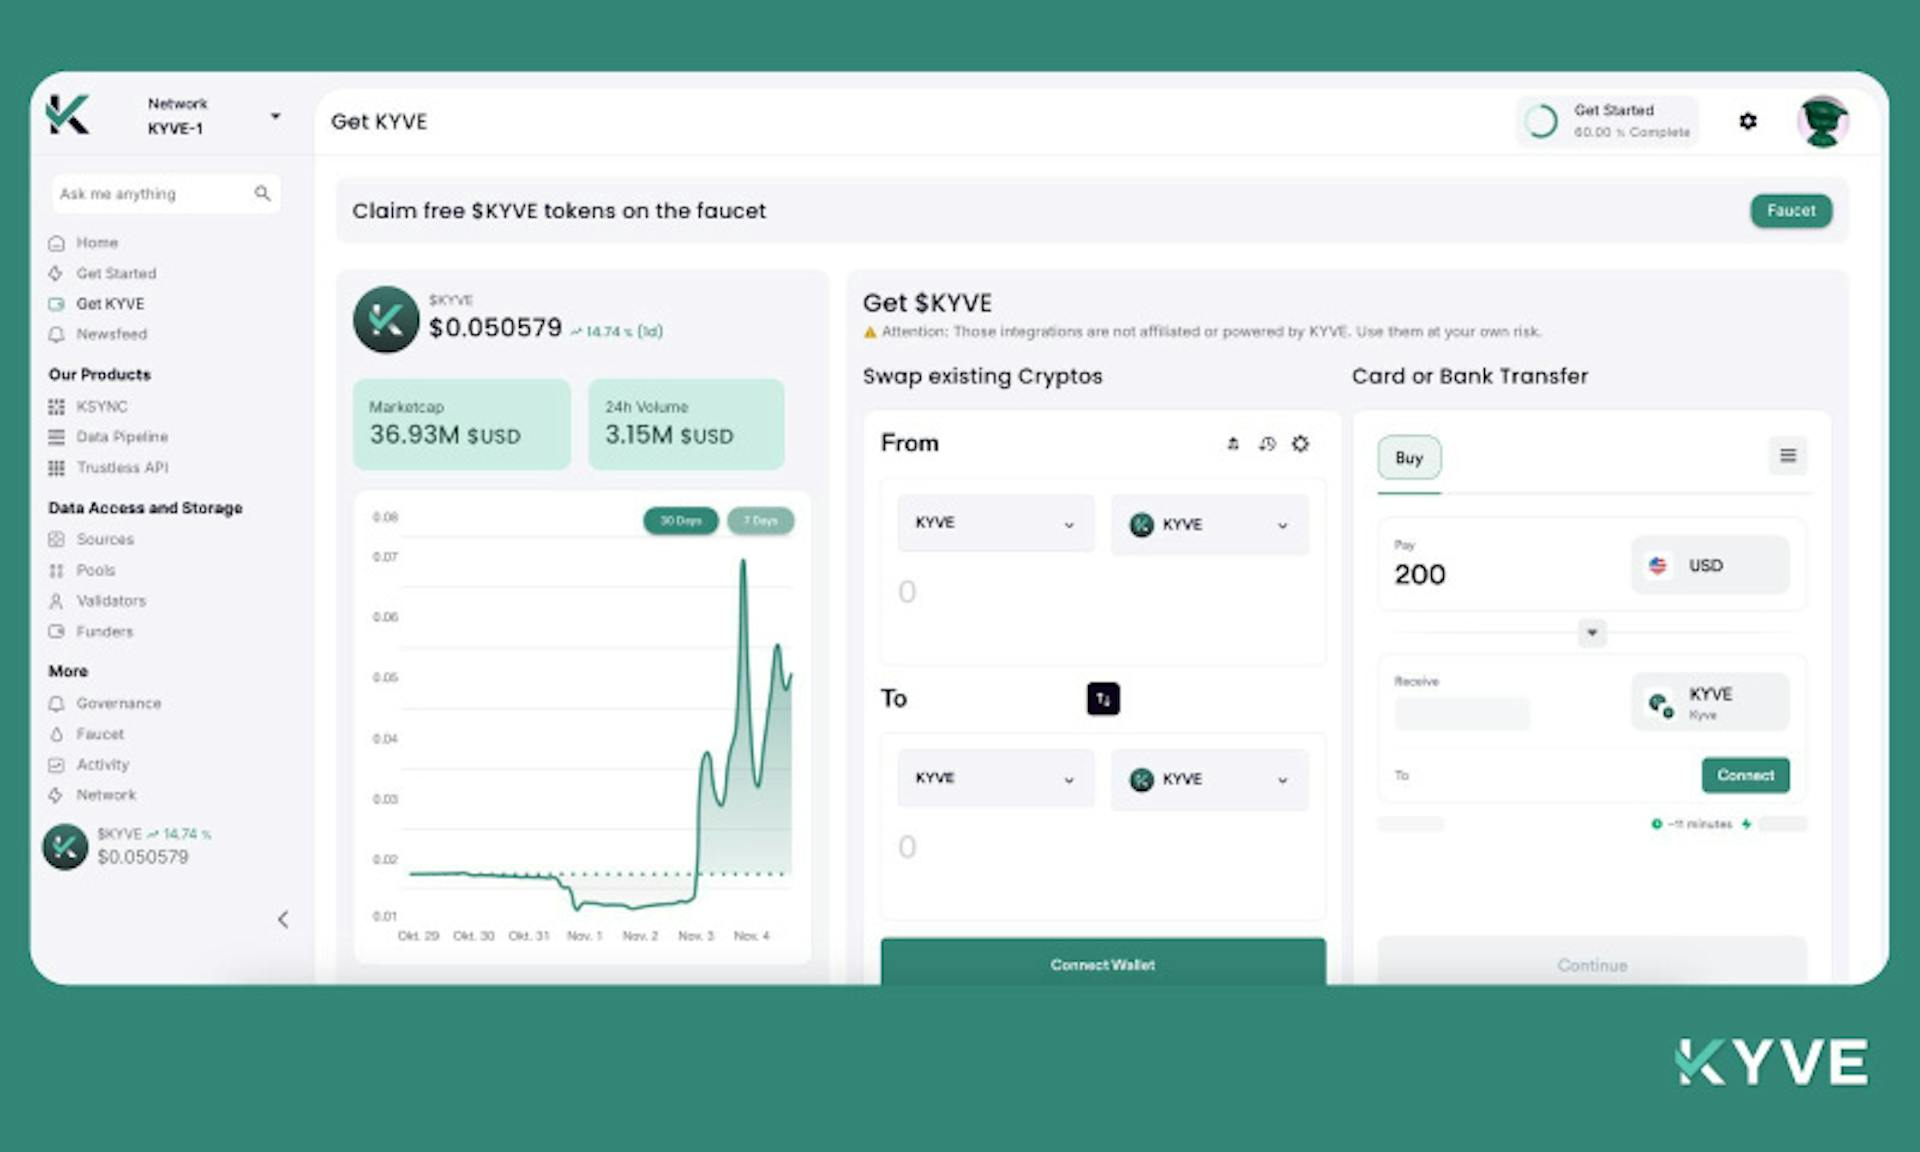Screen dimensions: 1920x1152
Task: Open the To token KYVE dropdown
Action: point(1208,779)
